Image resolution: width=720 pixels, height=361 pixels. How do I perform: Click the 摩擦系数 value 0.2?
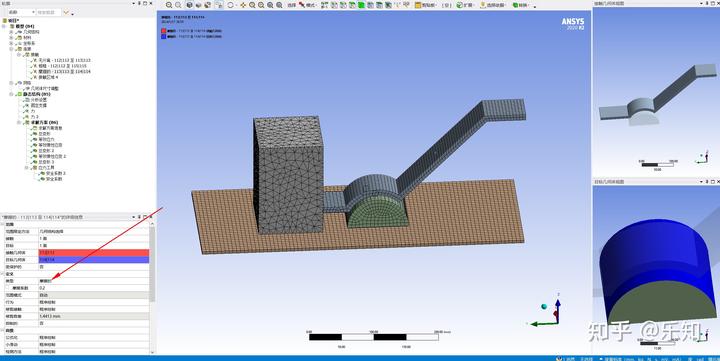pyautogui.click(x=94, y=288)
